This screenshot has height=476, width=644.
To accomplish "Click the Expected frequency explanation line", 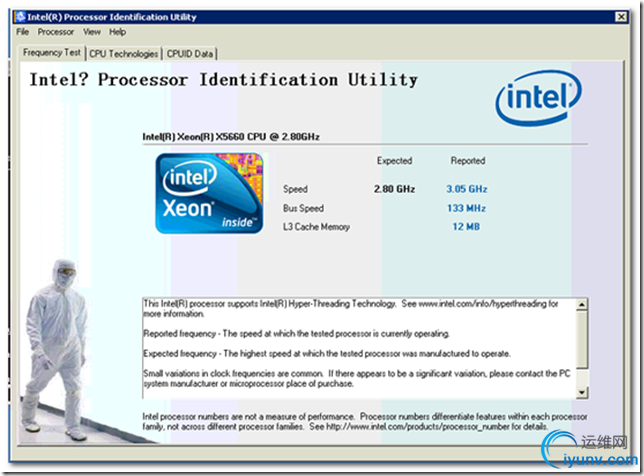I will 327,354.
